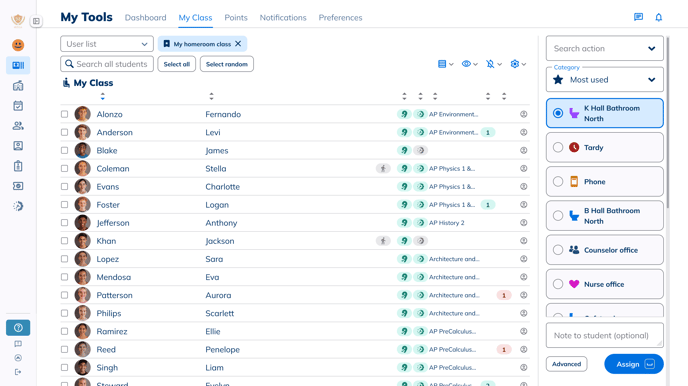Check the box for Anderson Levi
The image size is (688, 386).
(64, 132)
